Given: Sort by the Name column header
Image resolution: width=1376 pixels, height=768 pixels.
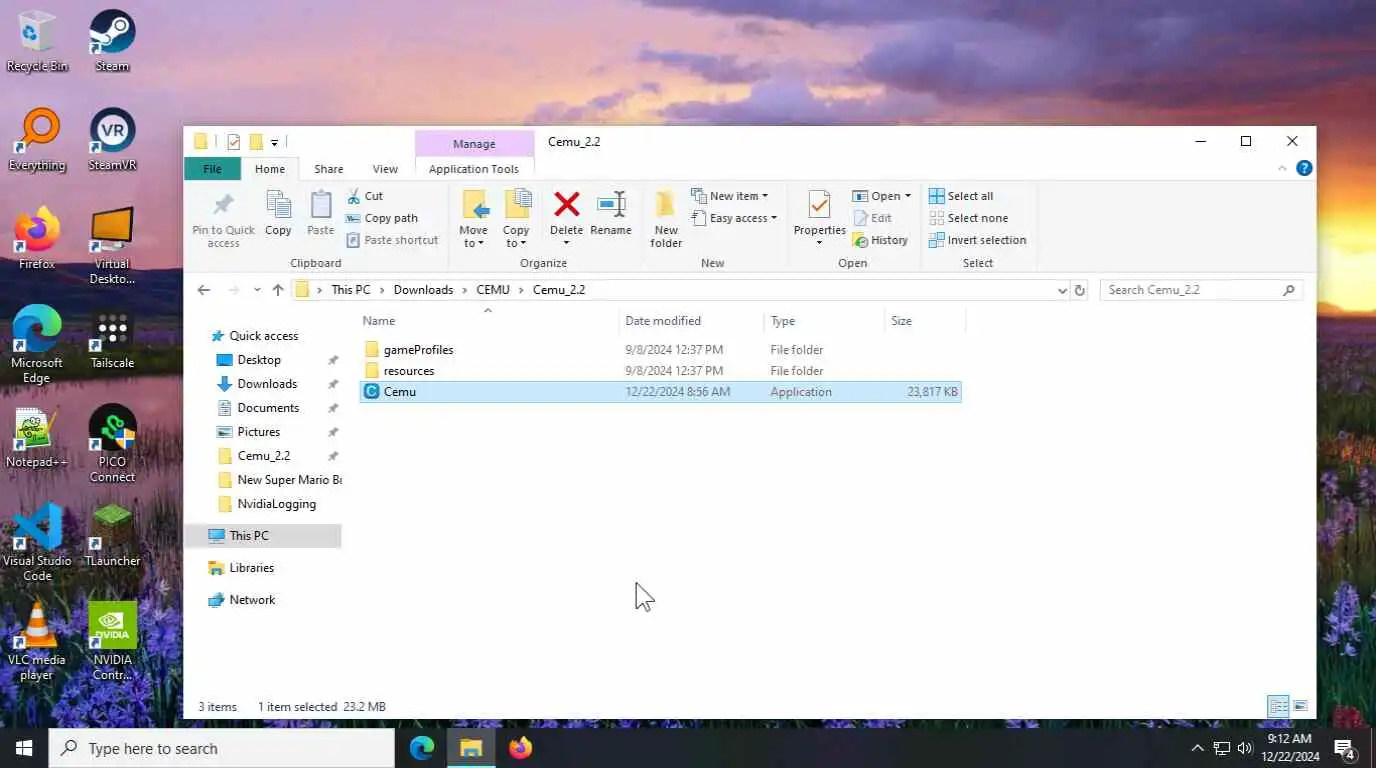Looking at the screenshot, I should [488, 321].
